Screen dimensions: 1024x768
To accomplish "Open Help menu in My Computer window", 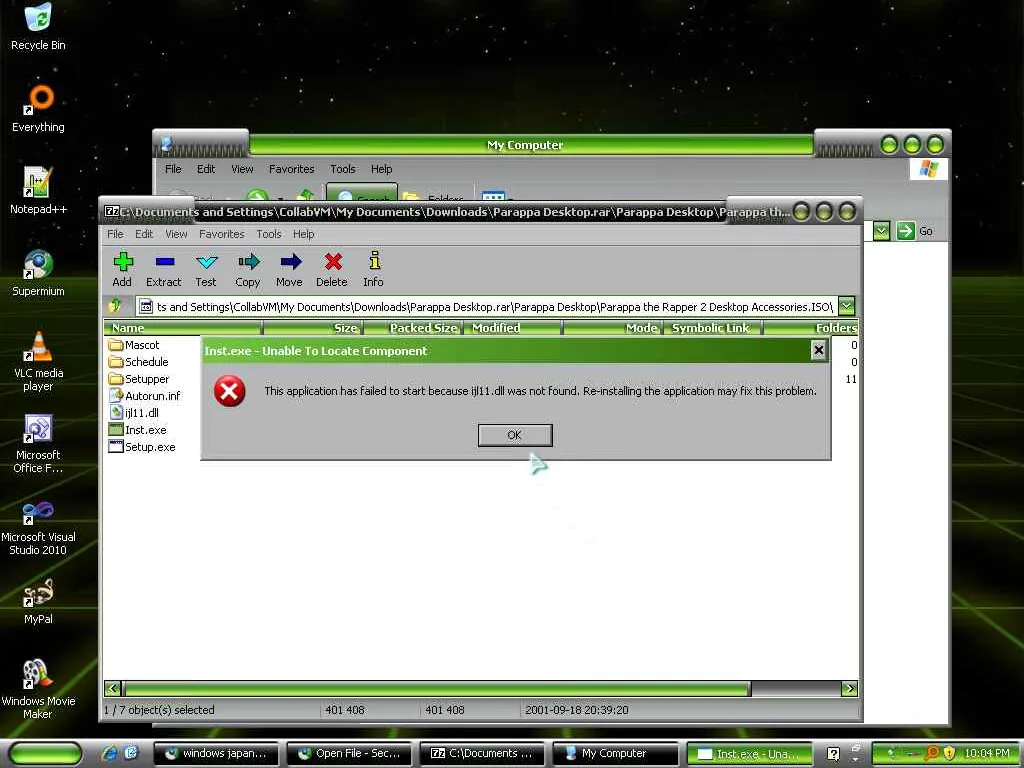I will [x=381, y=168].
